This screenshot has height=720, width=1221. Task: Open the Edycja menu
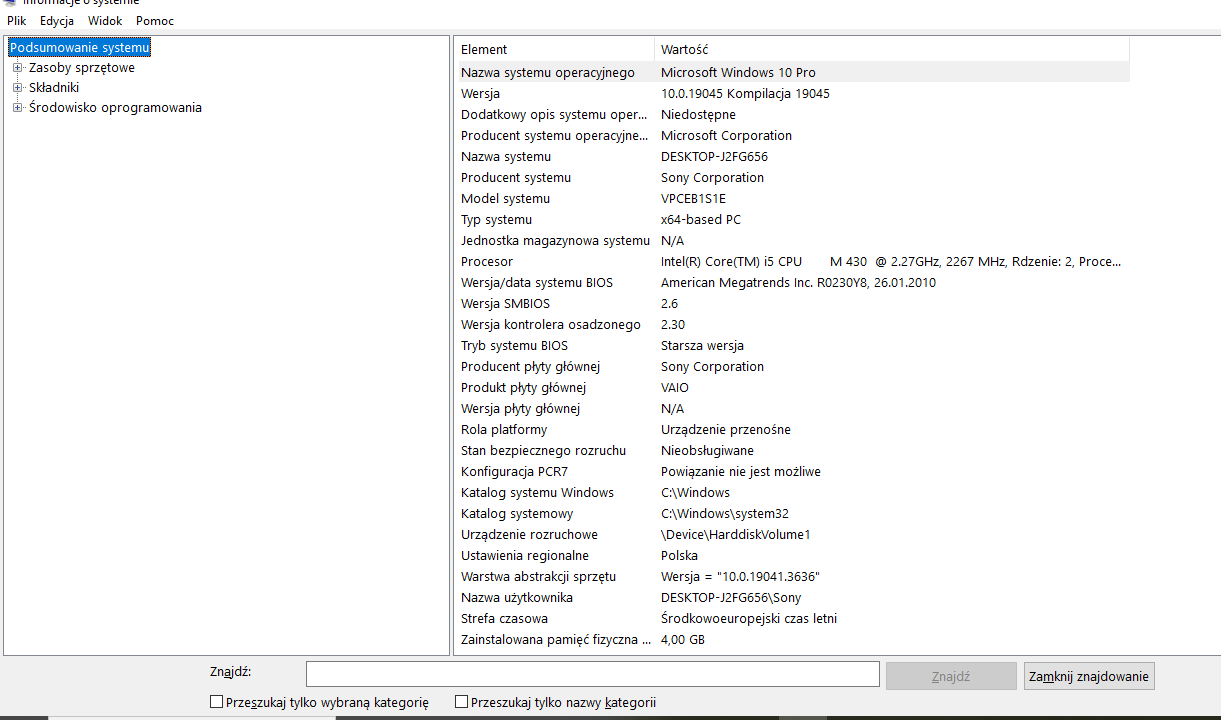57,20
